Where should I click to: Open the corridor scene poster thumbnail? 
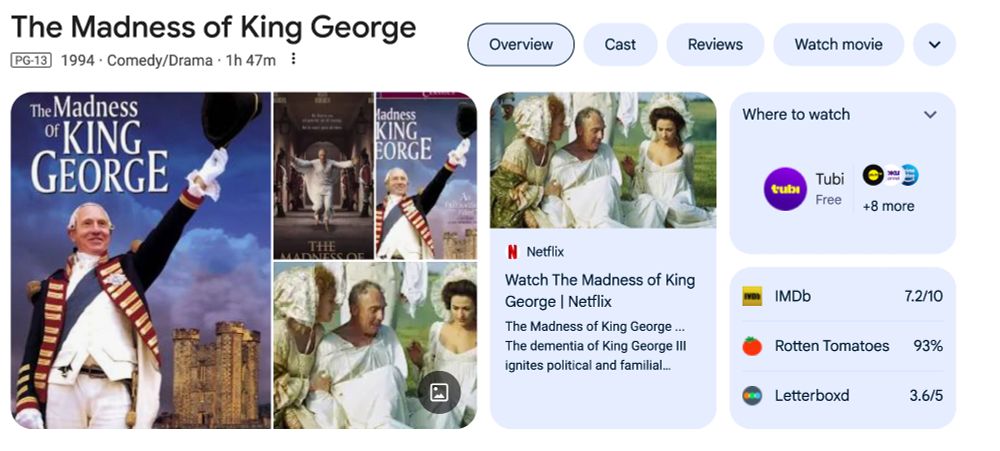[323, 175]
